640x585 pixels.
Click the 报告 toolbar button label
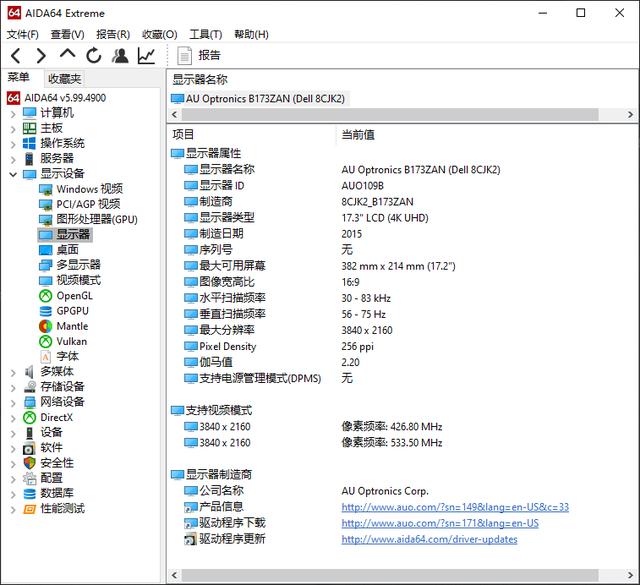[209, 55]
